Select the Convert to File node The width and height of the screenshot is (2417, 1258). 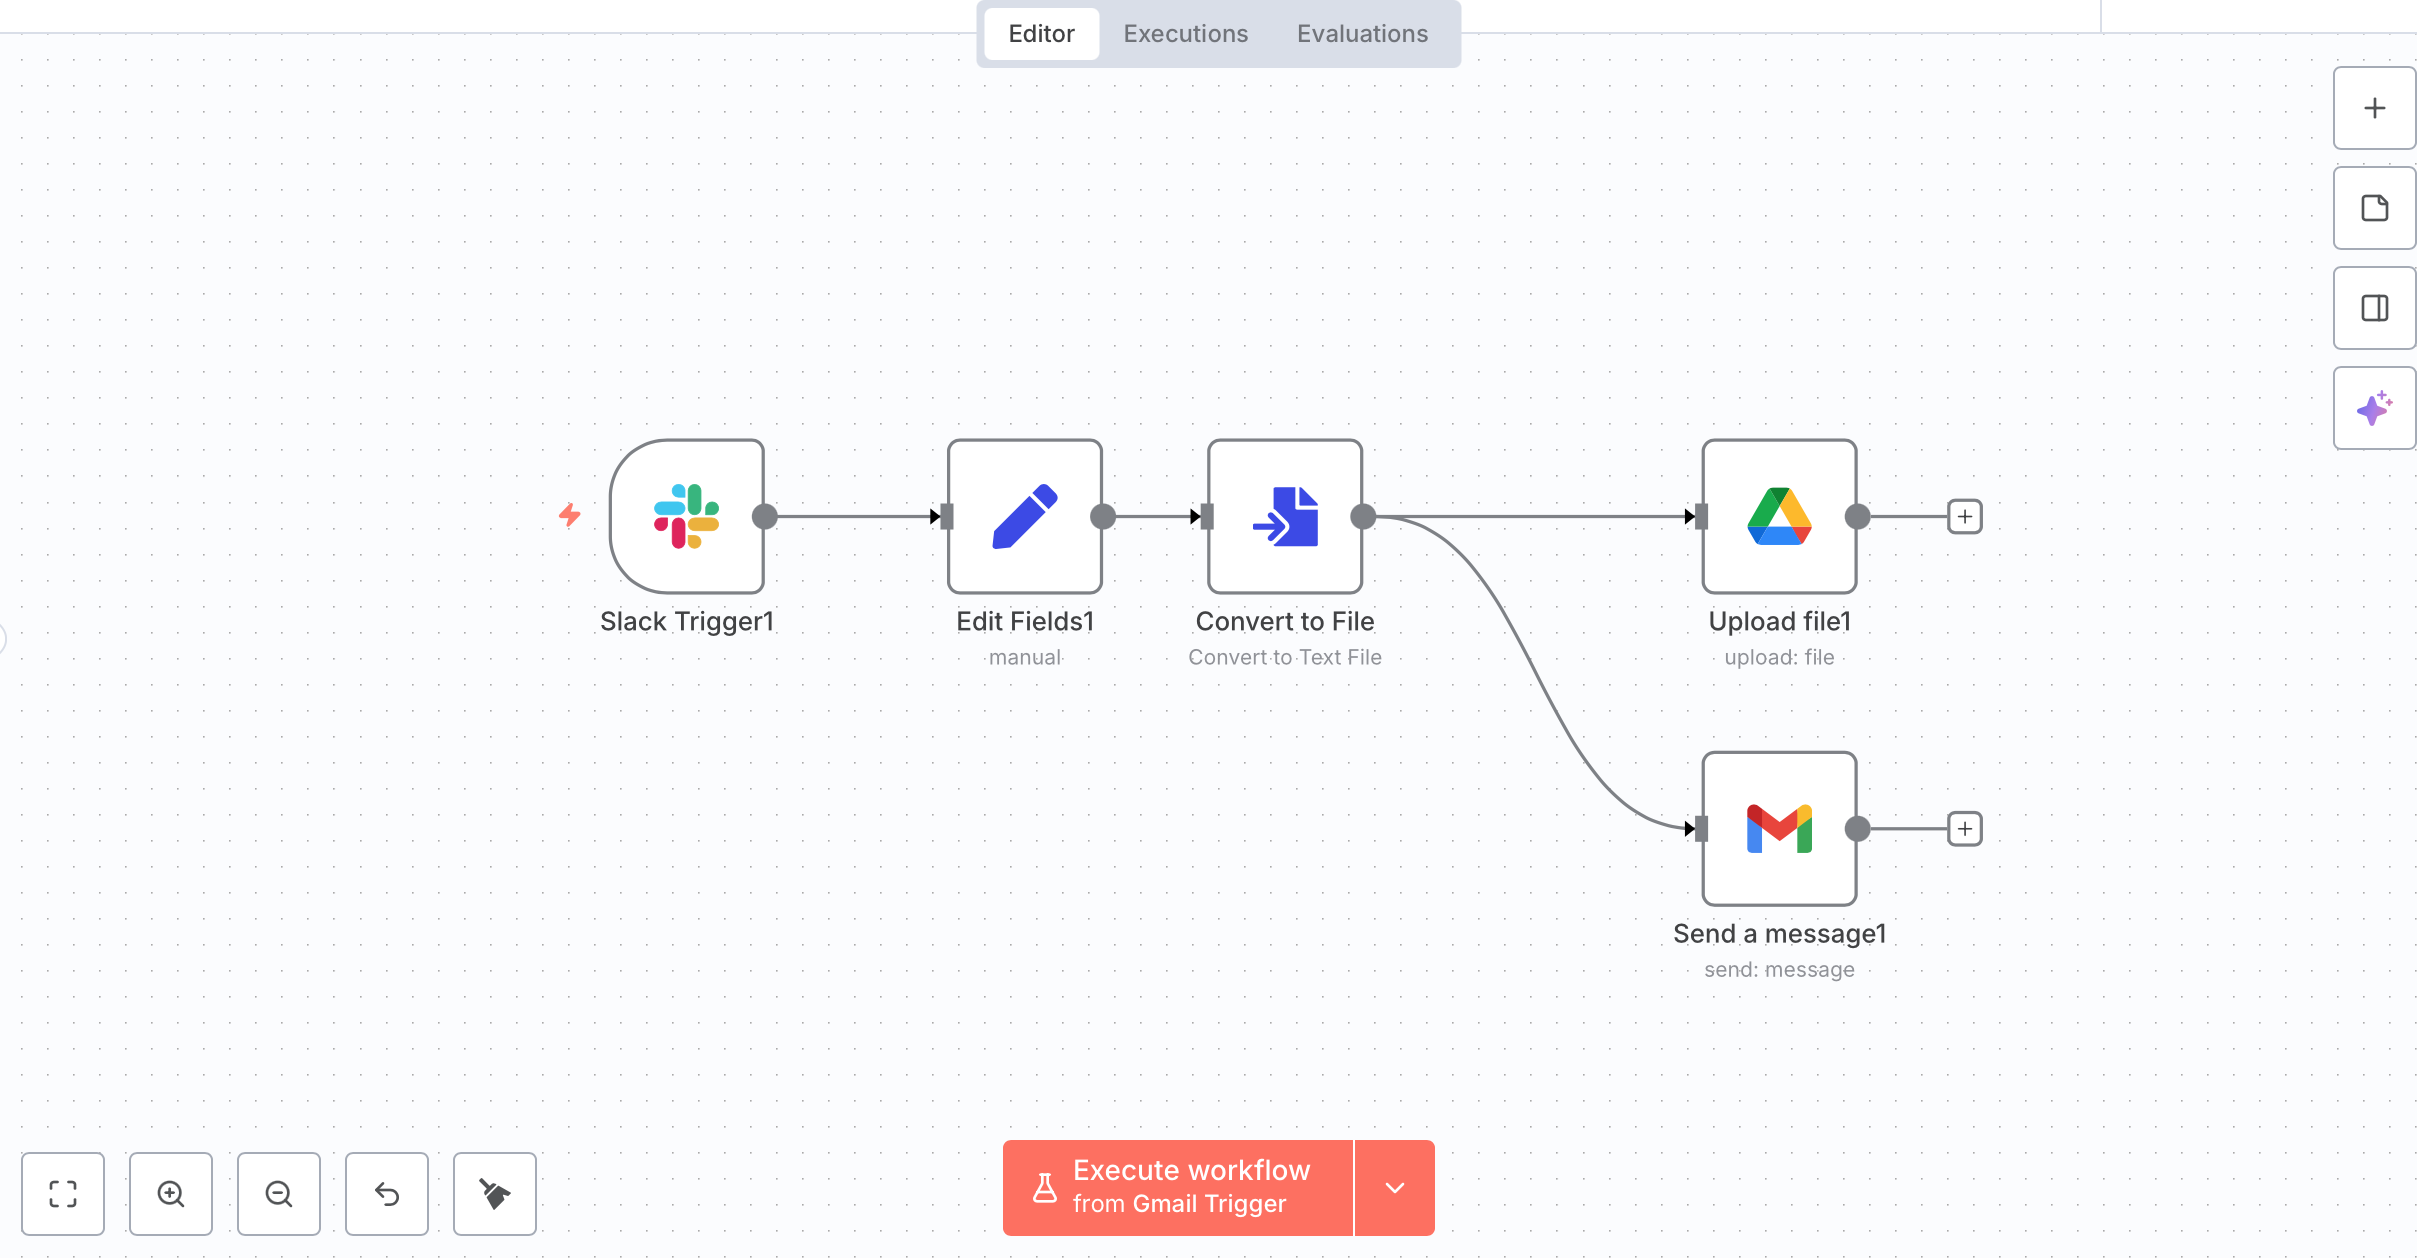[x=1284, y=516]
